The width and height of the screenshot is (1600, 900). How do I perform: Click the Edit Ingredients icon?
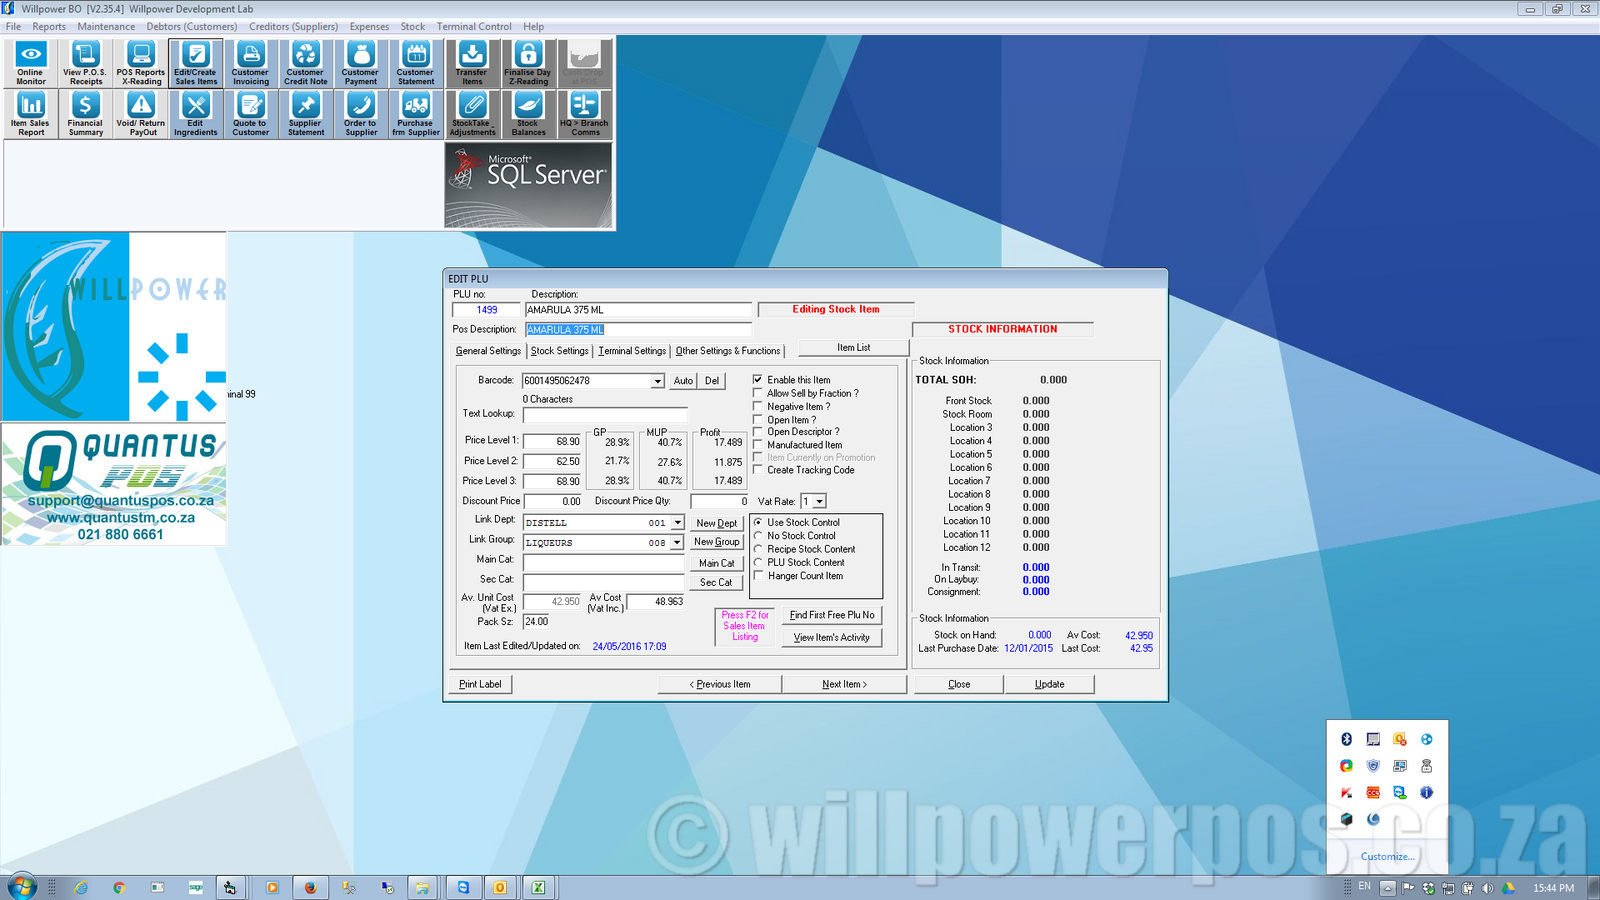point(196,114)
